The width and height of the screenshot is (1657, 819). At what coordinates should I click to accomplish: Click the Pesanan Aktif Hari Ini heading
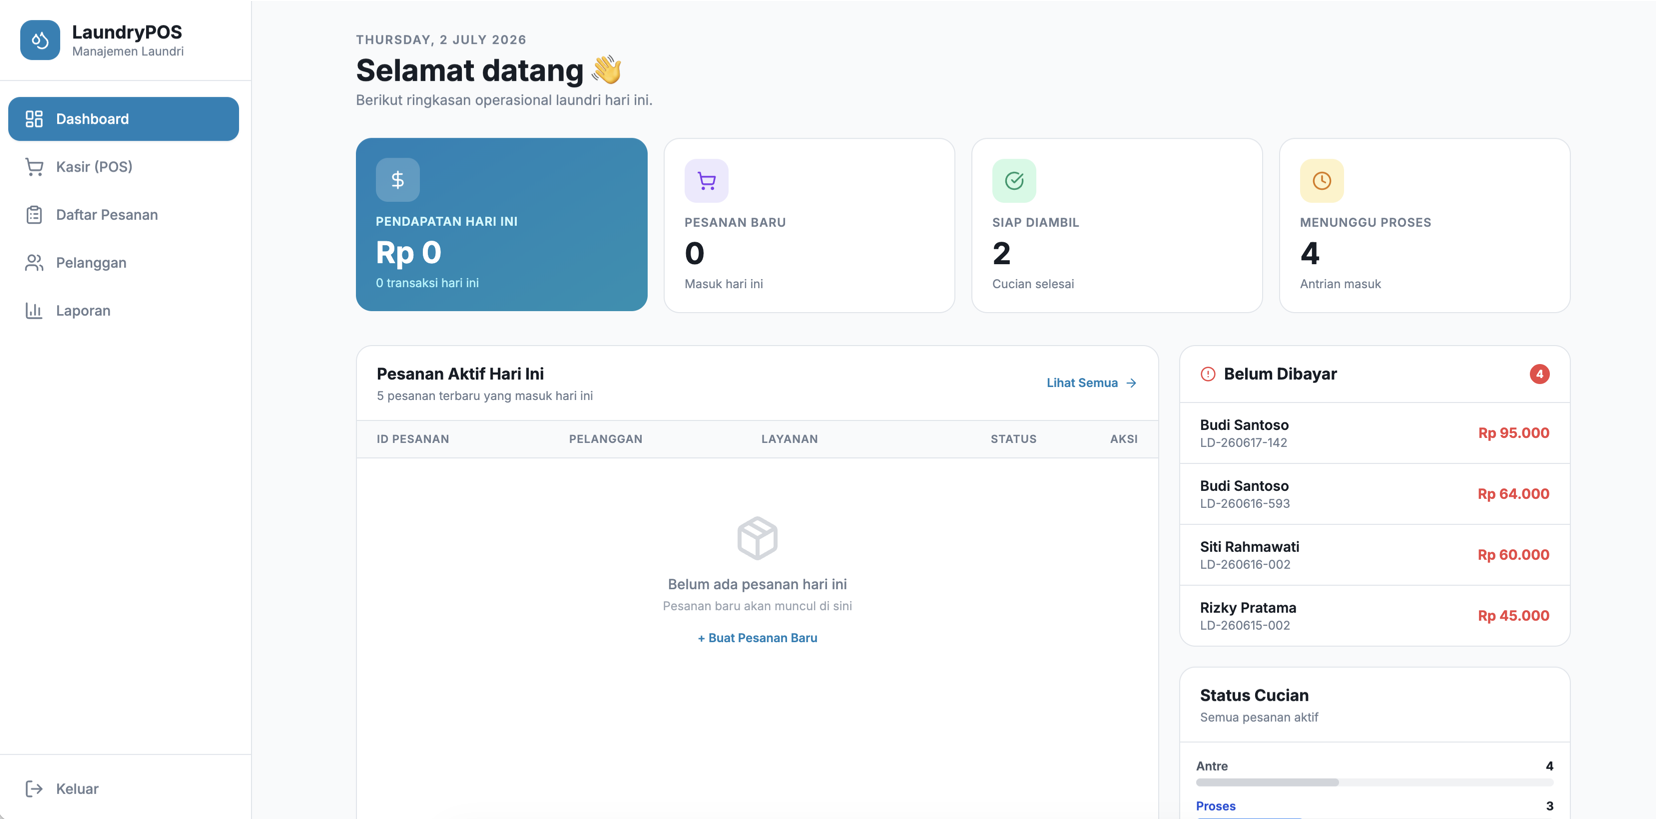pyautogui.click(x=460, y=374)
